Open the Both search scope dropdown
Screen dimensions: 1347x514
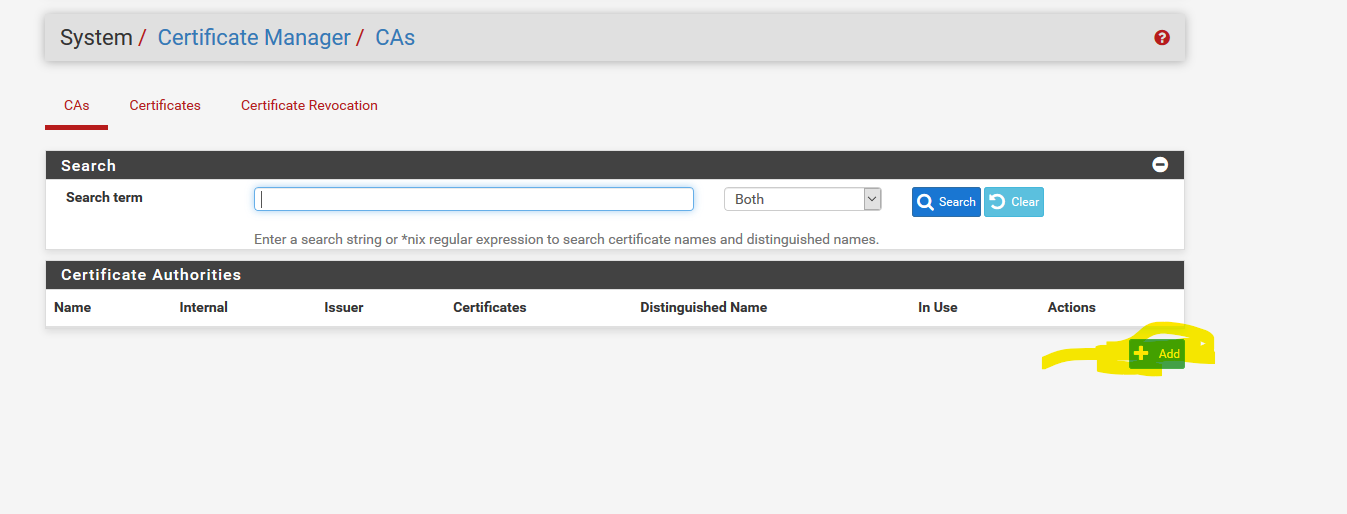click(x=802, y=199)
